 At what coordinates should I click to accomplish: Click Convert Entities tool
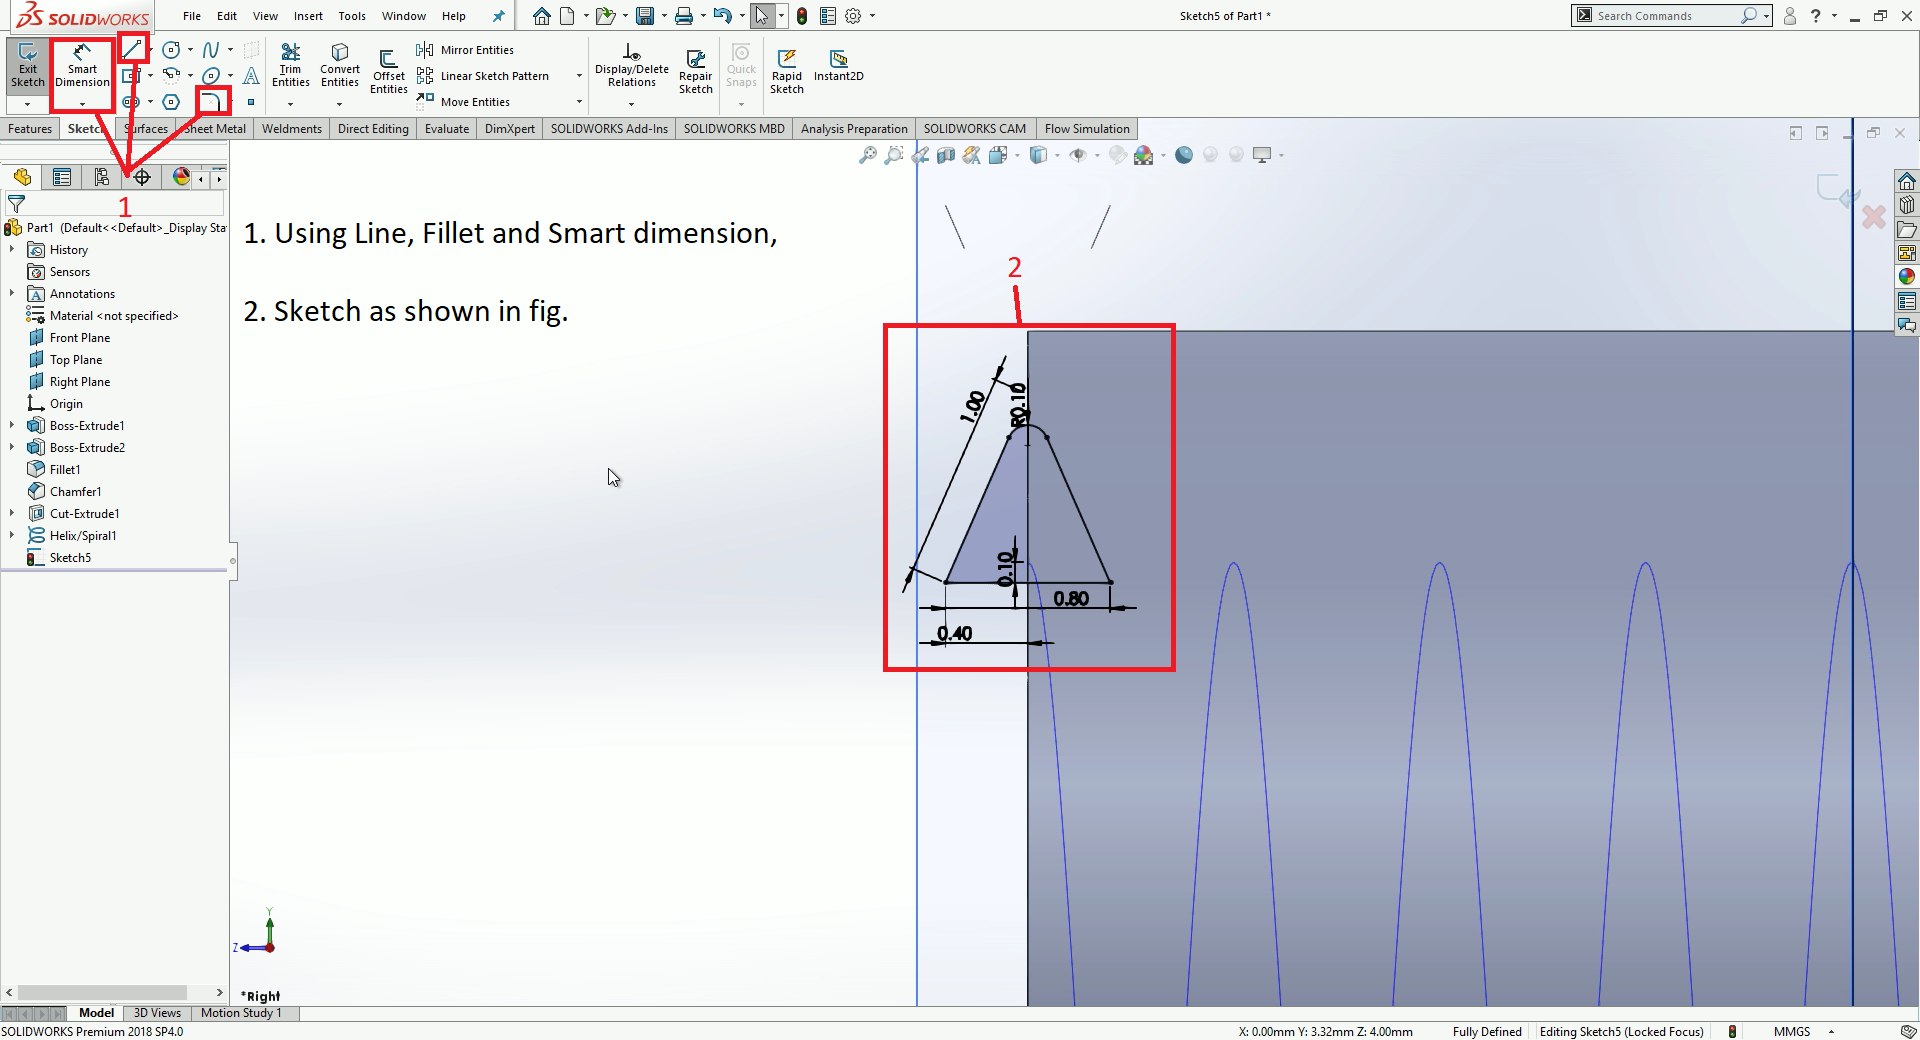click(340, 66)
